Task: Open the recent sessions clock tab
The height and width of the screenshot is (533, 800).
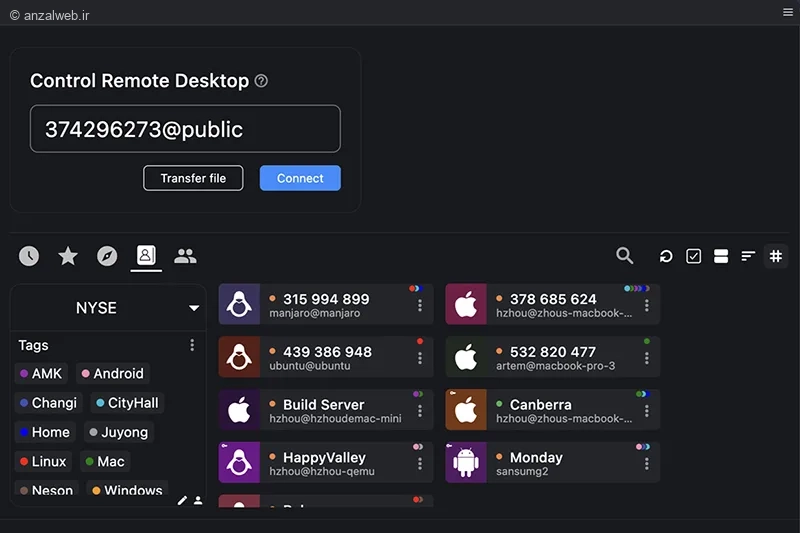Action: coord(29,256)
